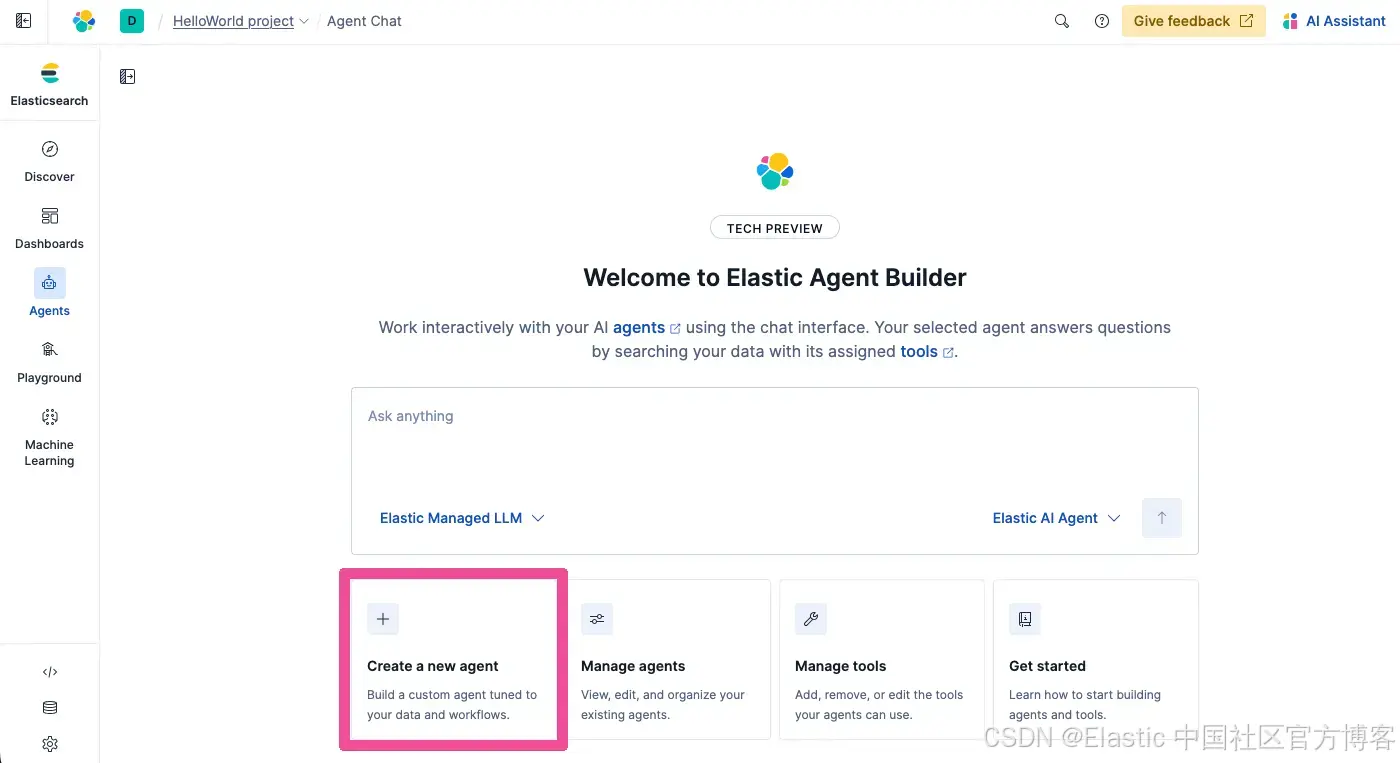The width and height of the screenshot is (1400, 763).
Task: Click the send arrow button
Action: click(x=1162, y=518)
